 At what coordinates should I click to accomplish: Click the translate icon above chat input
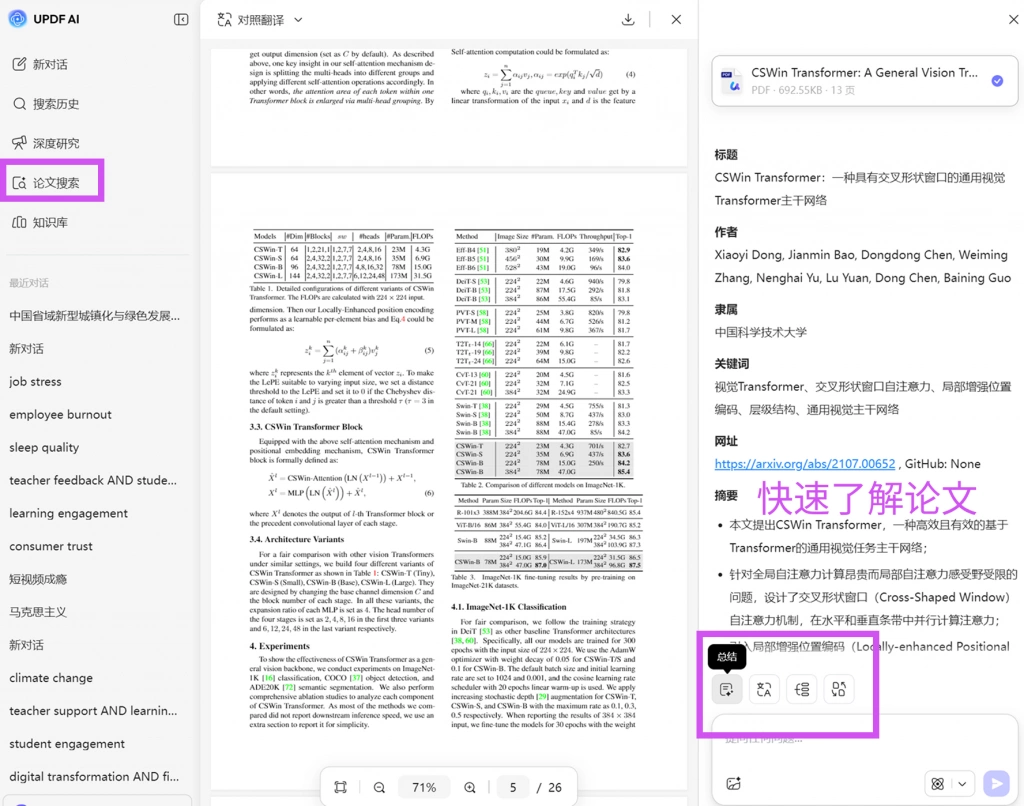pyautogui.click(x=763, y=689)
